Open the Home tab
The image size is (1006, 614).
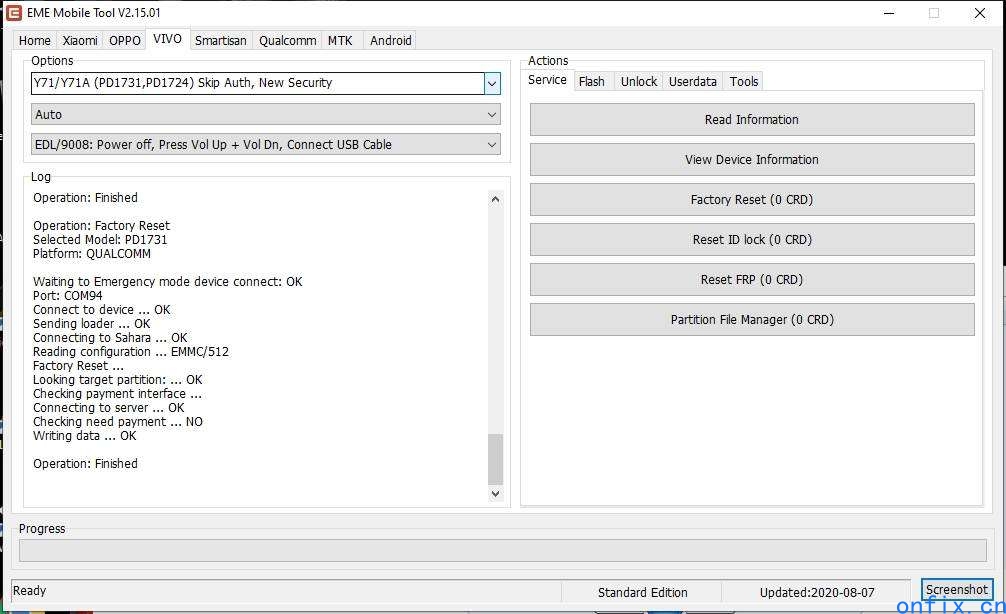[x=35, y=40]
